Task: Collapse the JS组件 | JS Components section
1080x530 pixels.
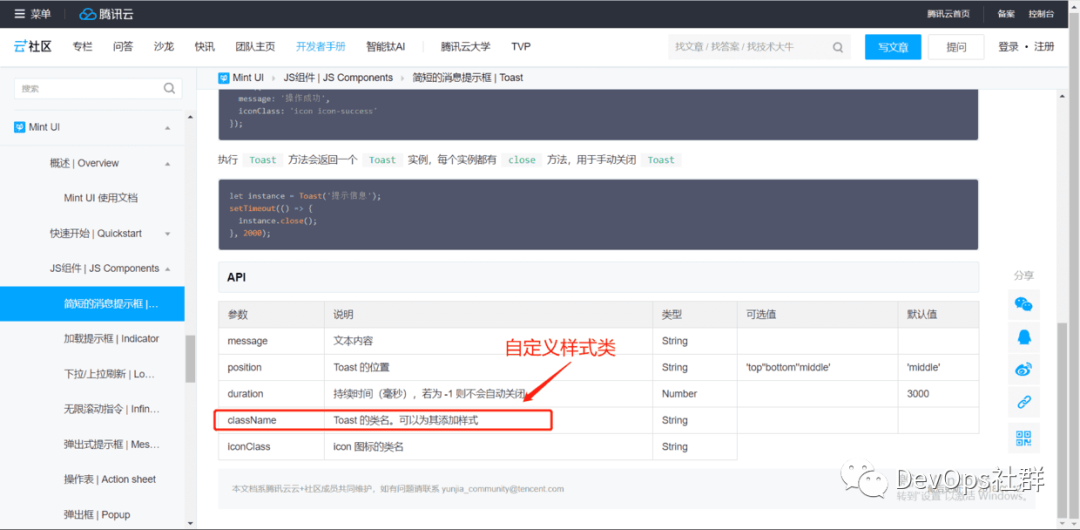Action: click(167, 269)
